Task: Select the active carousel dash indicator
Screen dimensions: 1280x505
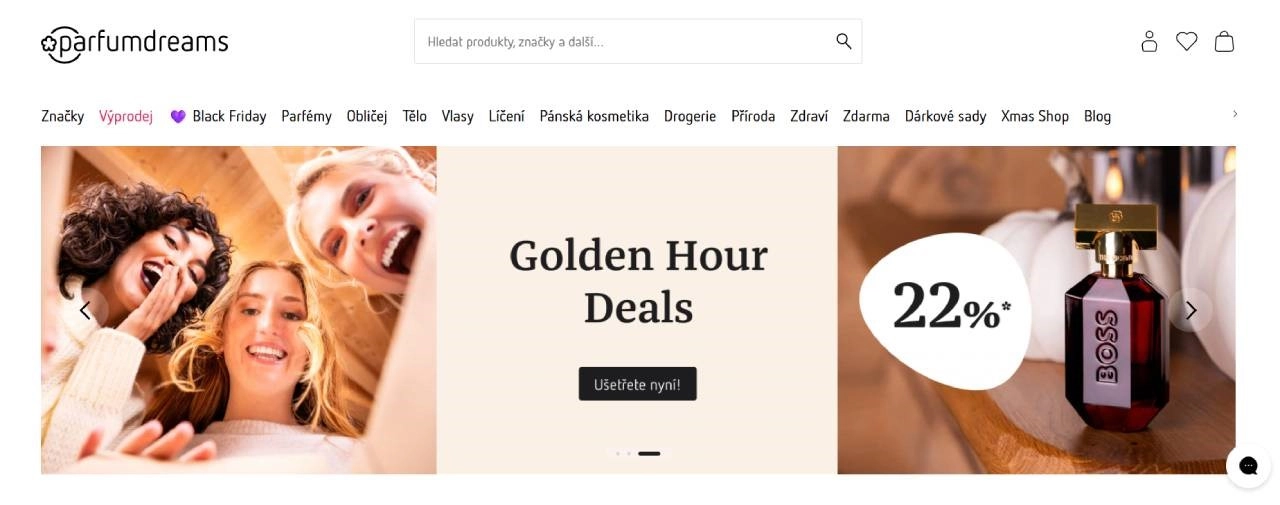Action: pos(649,454)
